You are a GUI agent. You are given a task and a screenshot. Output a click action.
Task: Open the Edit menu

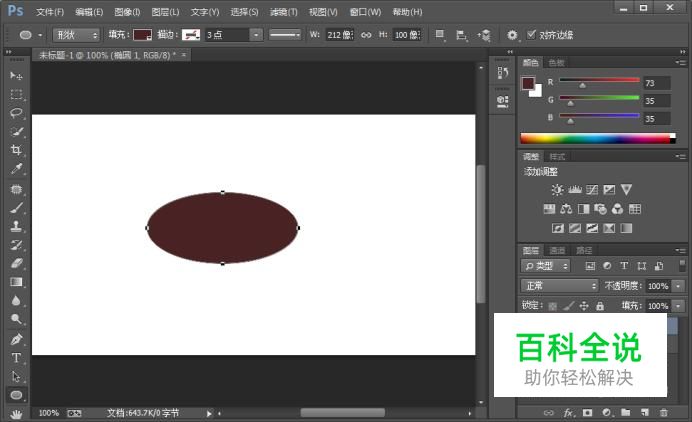pos(89,12)
